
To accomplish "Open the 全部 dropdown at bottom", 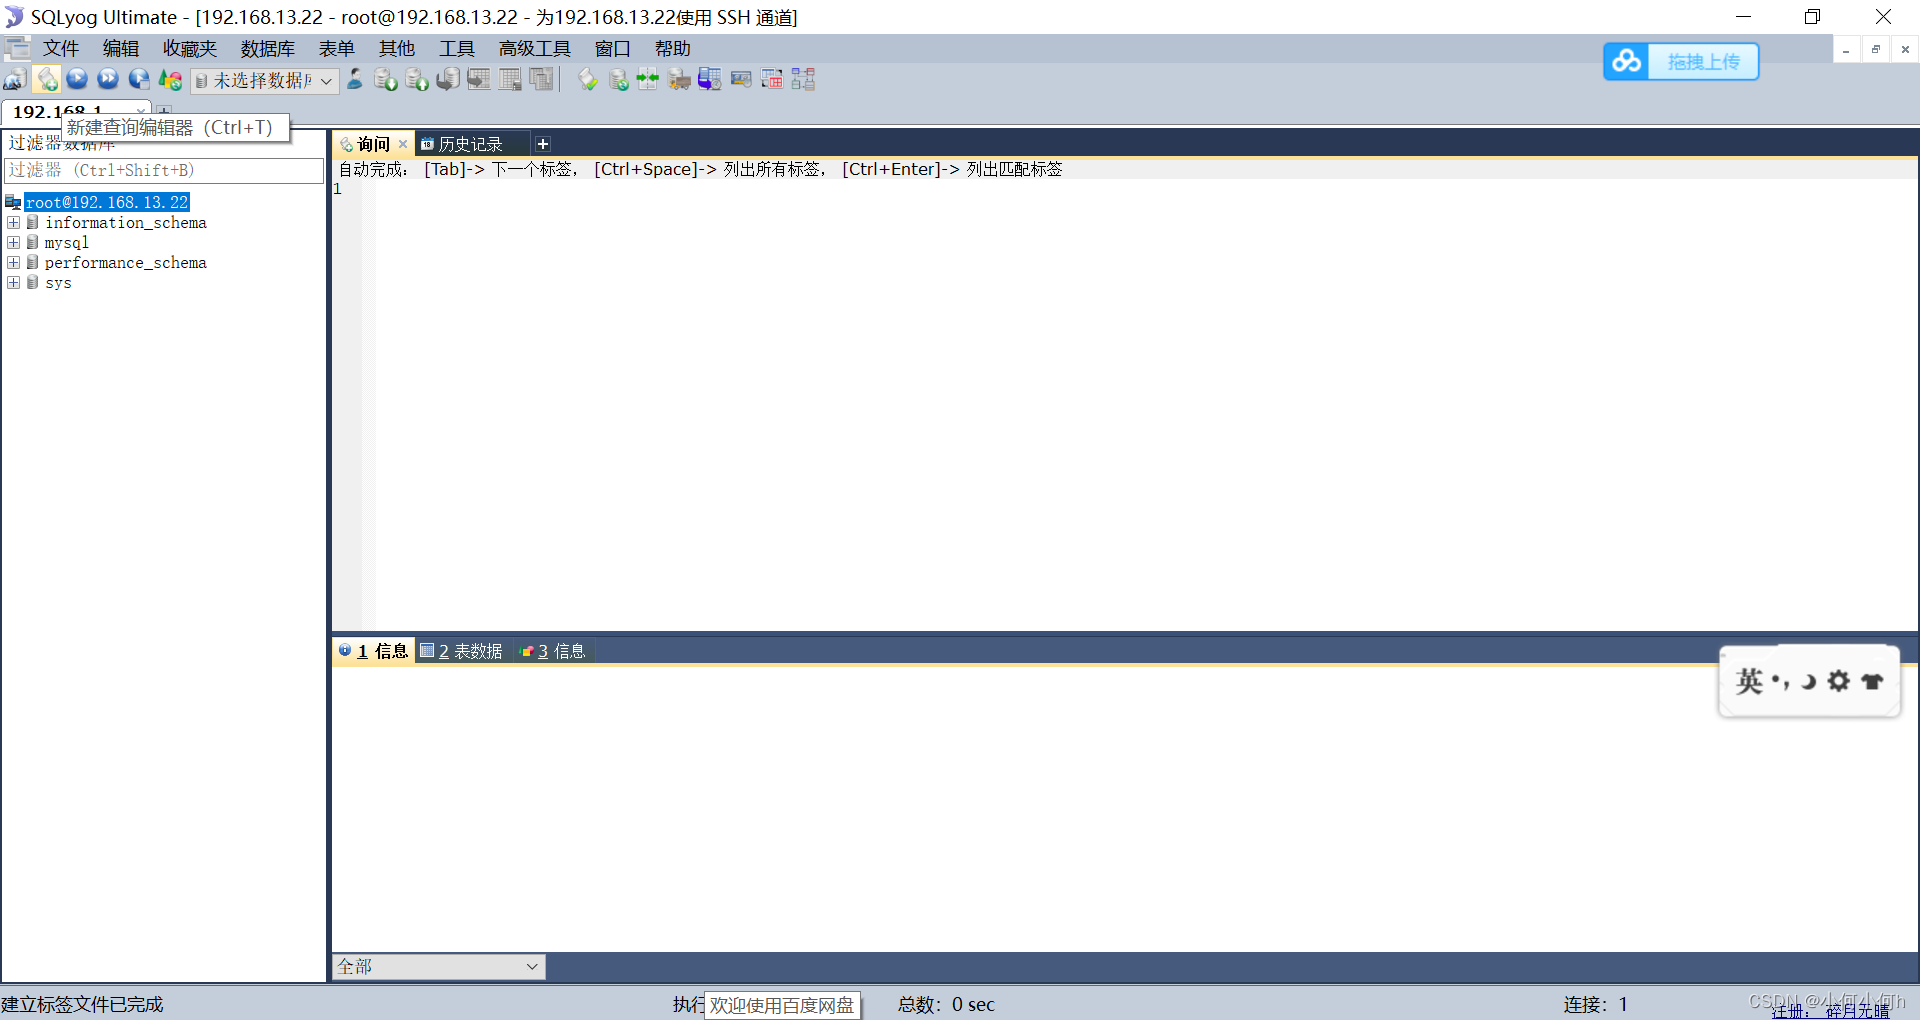I will (531, 967).
